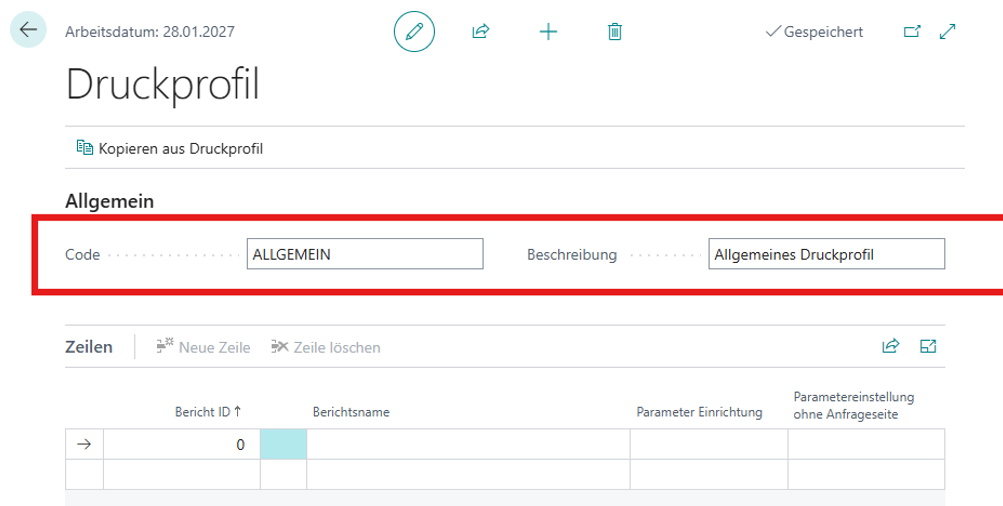Click the share icon in header
This screenshot has width=1003, height=506.
[480, 31]
